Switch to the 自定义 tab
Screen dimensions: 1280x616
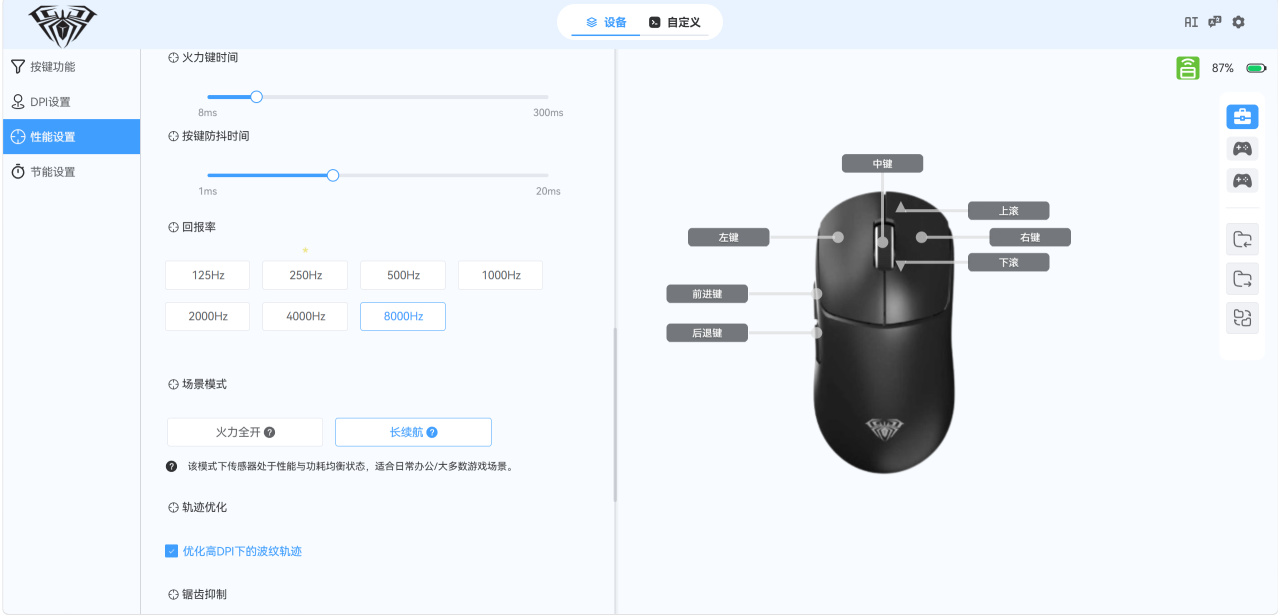[x=674, y=22]
